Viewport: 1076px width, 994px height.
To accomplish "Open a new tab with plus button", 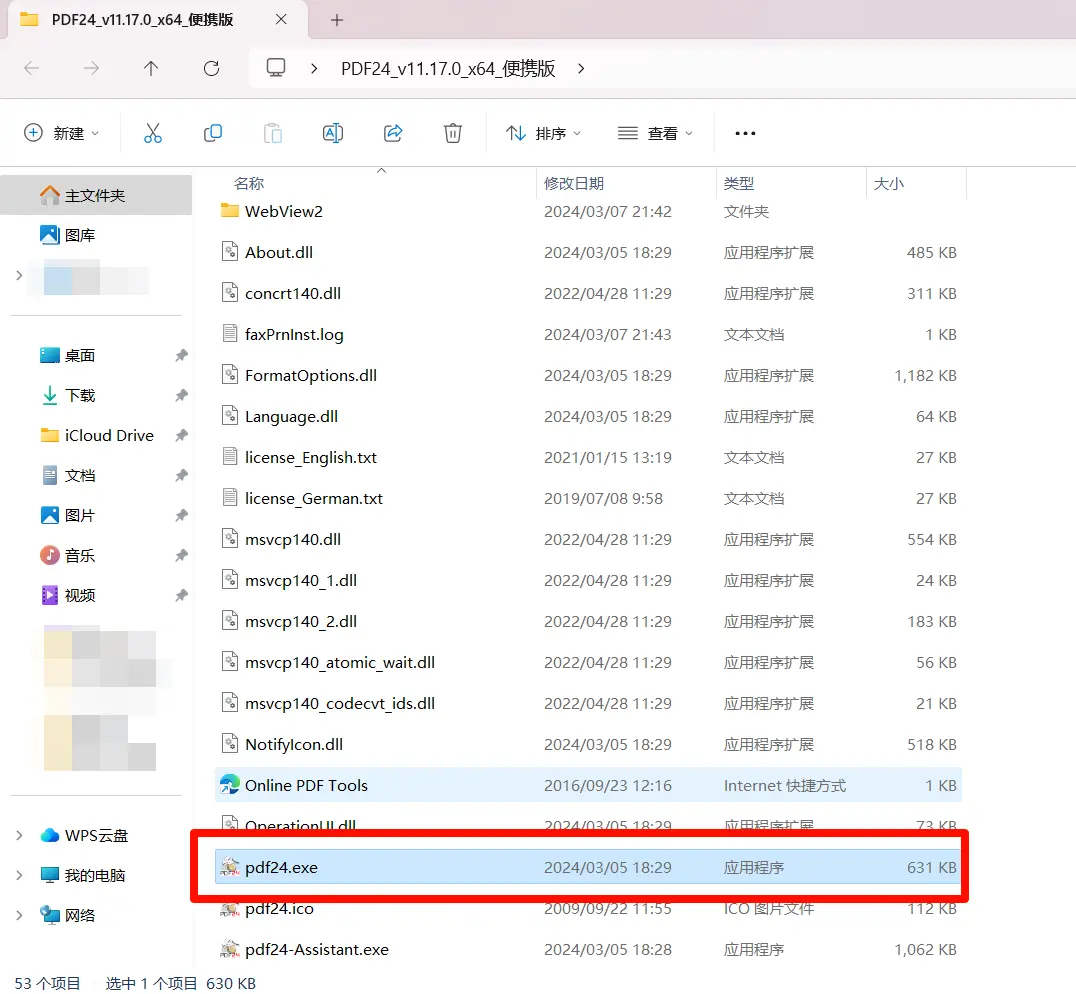I will (x=337, y=20).
